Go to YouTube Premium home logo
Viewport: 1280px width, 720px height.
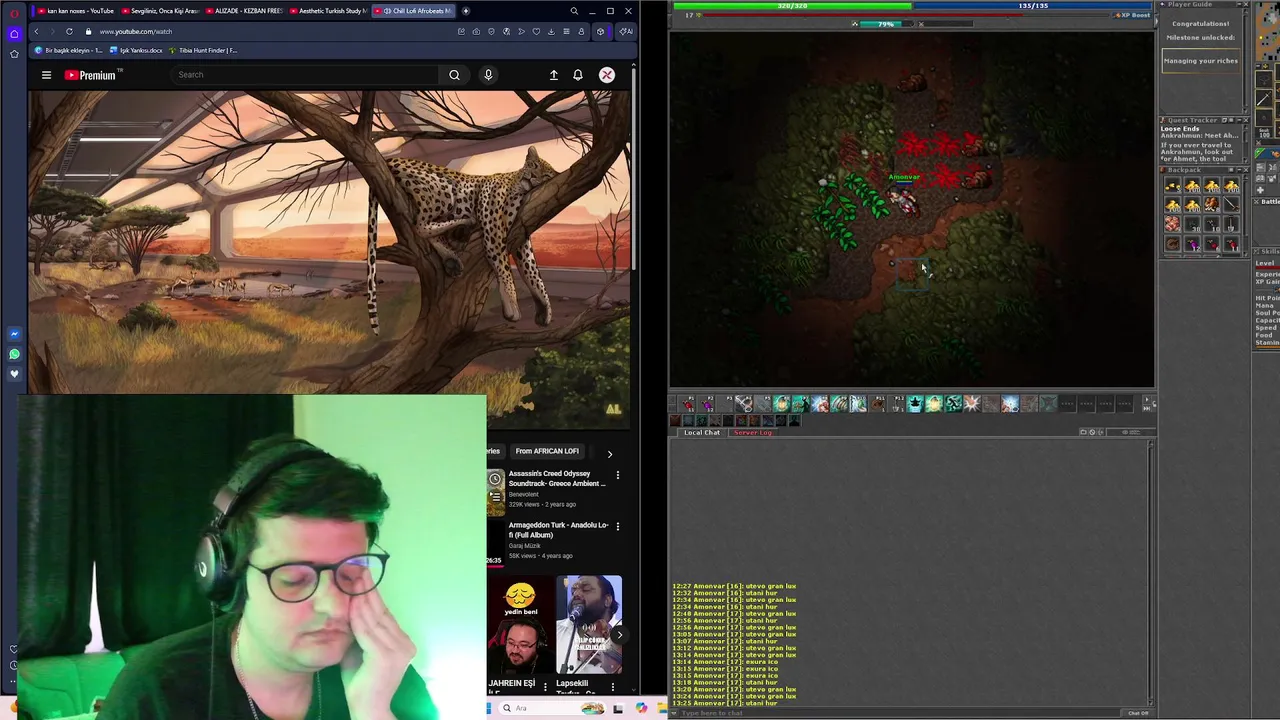coord(93,75)
